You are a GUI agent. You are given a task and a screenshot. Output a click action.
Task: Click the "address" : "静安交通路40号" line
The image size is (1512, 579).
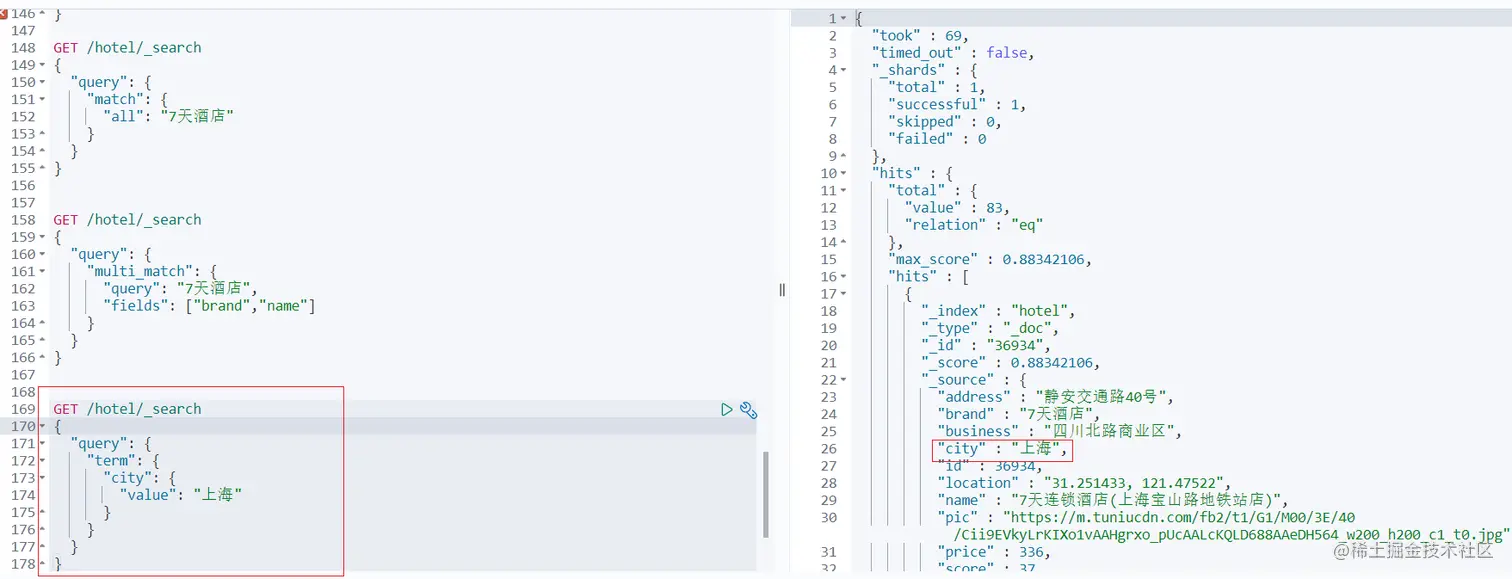(x=1054, y=397)
